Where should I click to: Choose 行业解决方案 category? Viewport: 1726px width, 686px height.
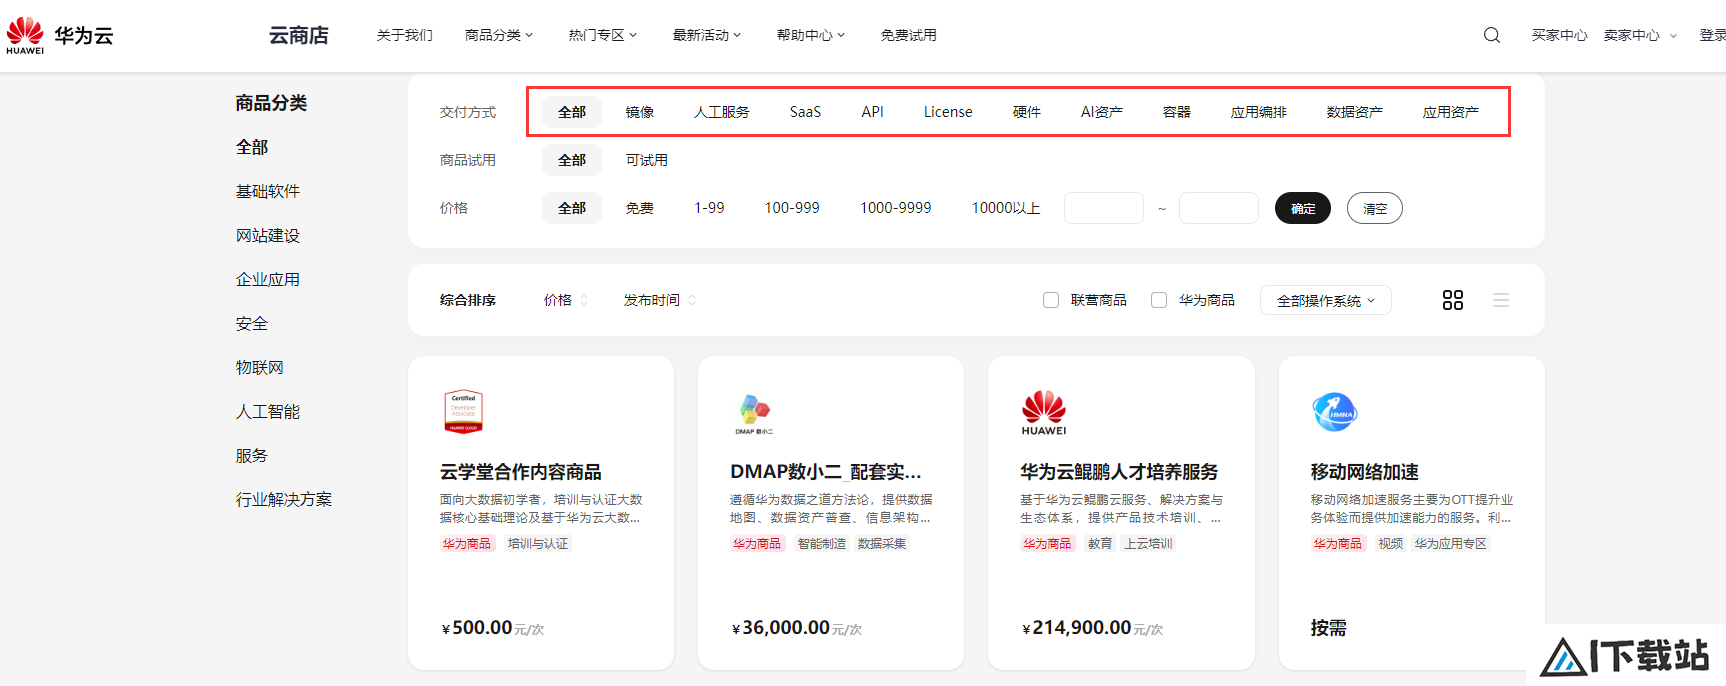click(284, 499)
